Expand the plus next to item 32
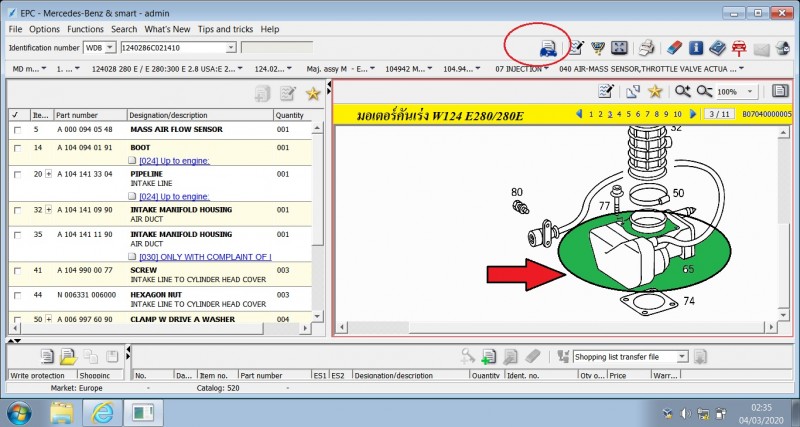The image size is (800, 427). (48, 210)
